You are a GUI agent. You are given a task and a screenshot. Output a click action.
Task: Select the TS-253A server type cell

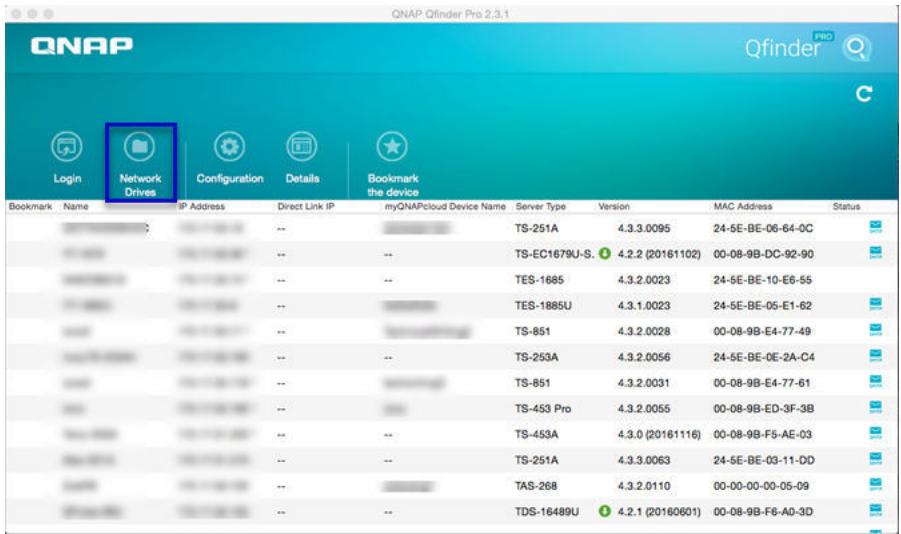(537, 357)
